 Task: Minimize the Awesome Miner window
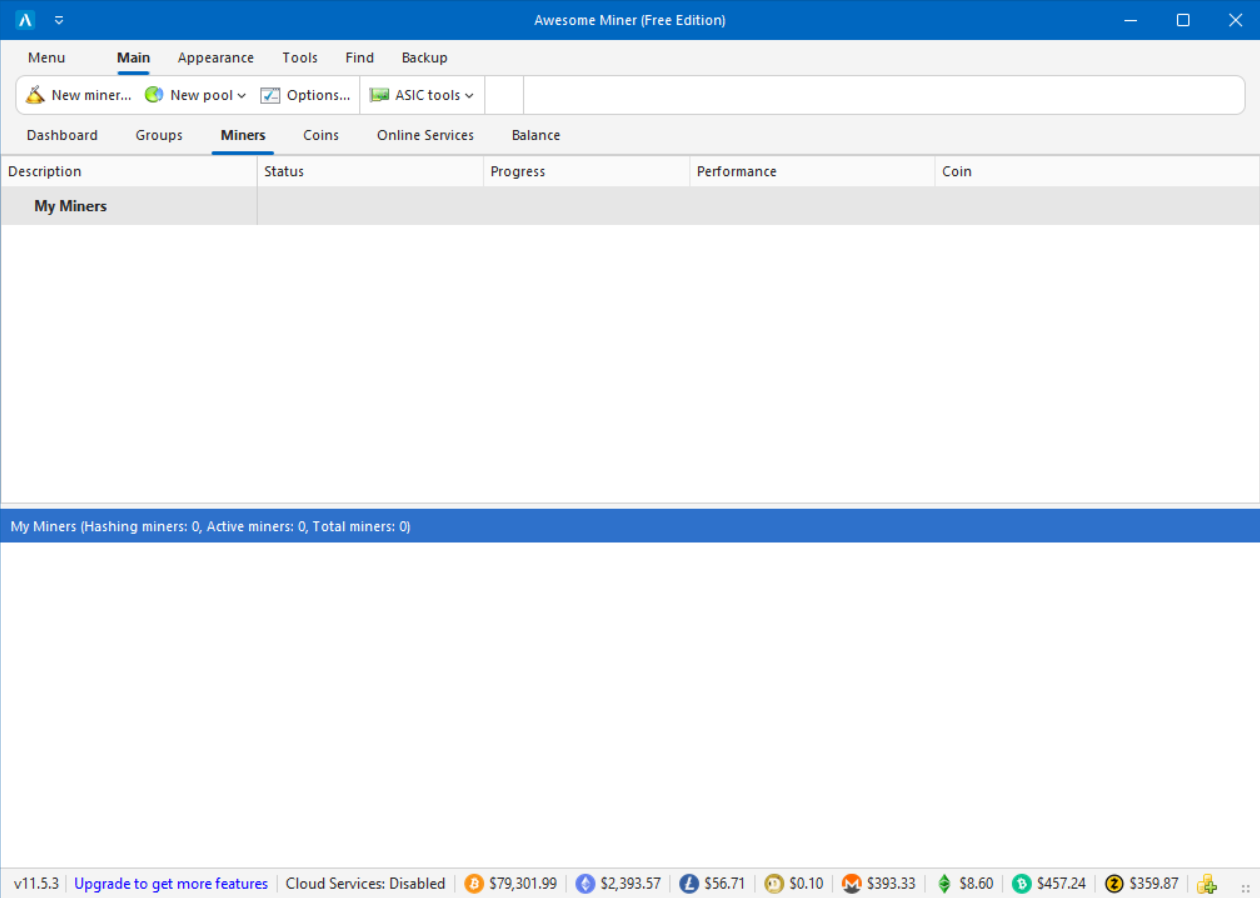tap(1131, 20)
